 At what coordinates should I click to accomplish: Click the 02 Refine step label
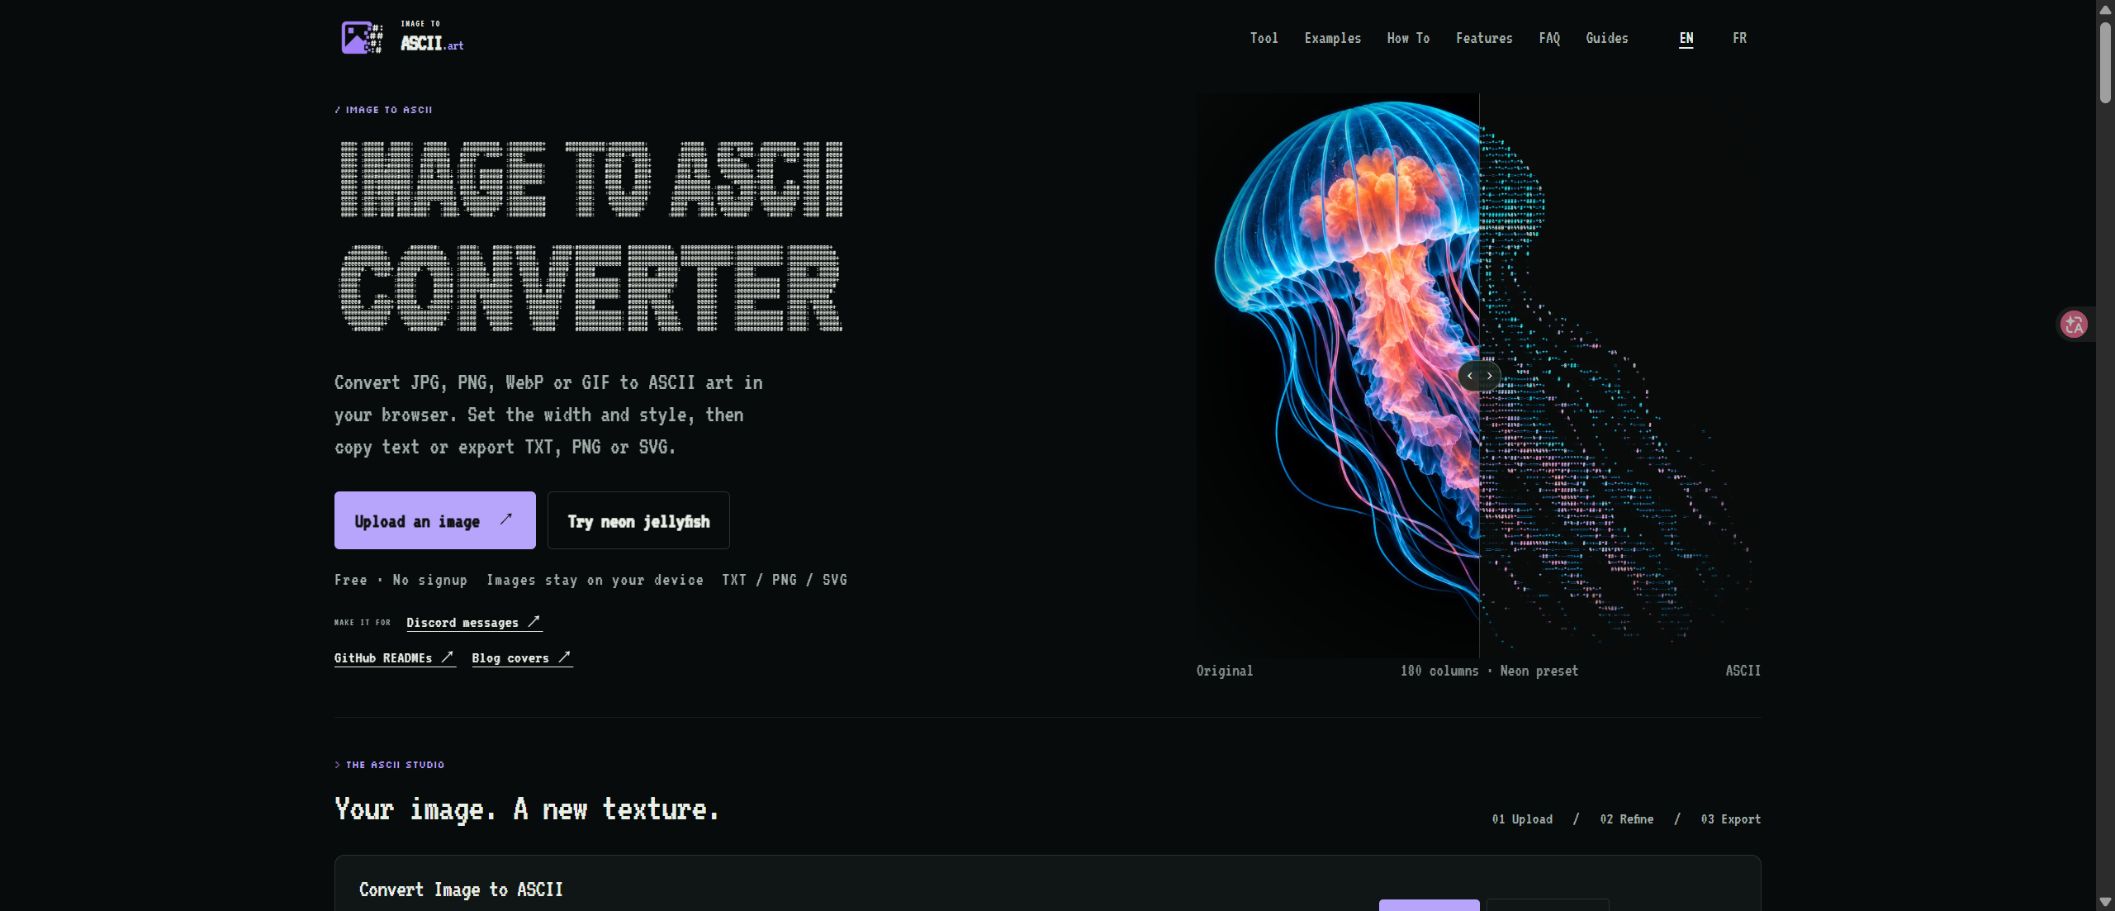tap(1626, 819)
